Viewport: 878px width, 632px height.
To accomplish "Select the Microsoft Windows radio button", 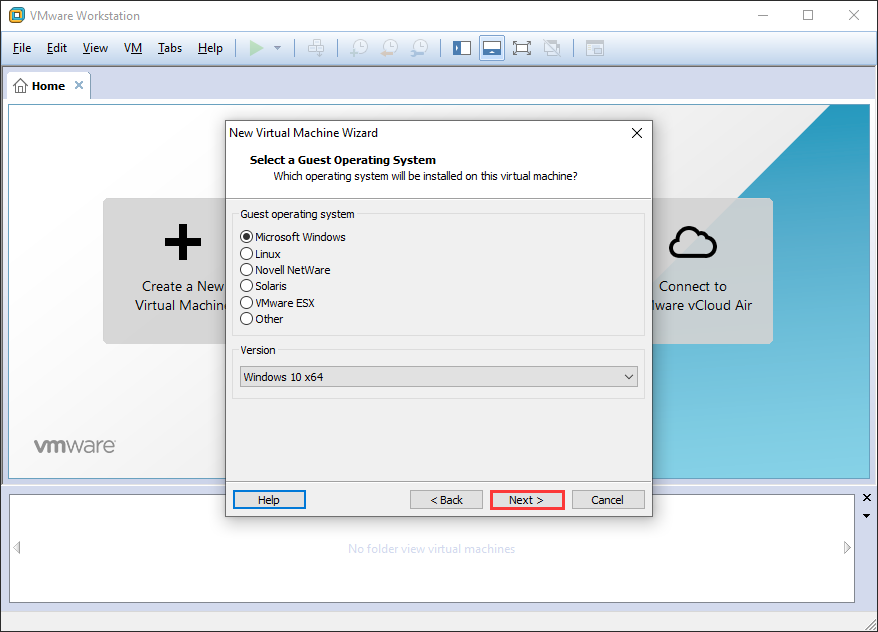I will coord(246,237).
